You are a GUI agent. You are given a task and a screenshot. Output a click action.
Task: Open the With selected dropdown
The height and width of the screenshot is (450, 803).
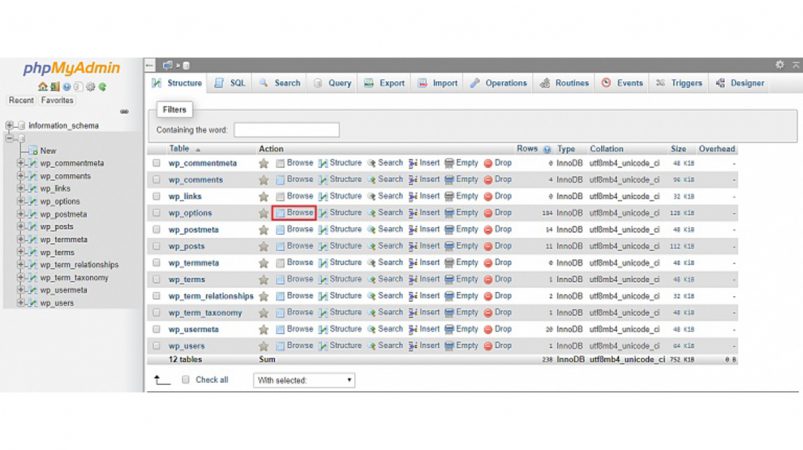(304, 380)
